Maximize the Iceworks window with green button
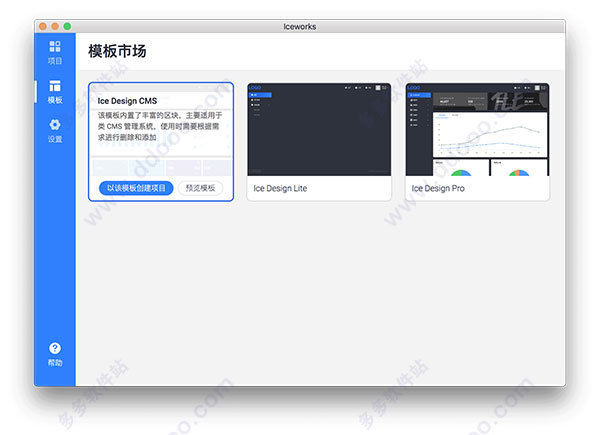This screenshot has width=600, height=435. 67,26
